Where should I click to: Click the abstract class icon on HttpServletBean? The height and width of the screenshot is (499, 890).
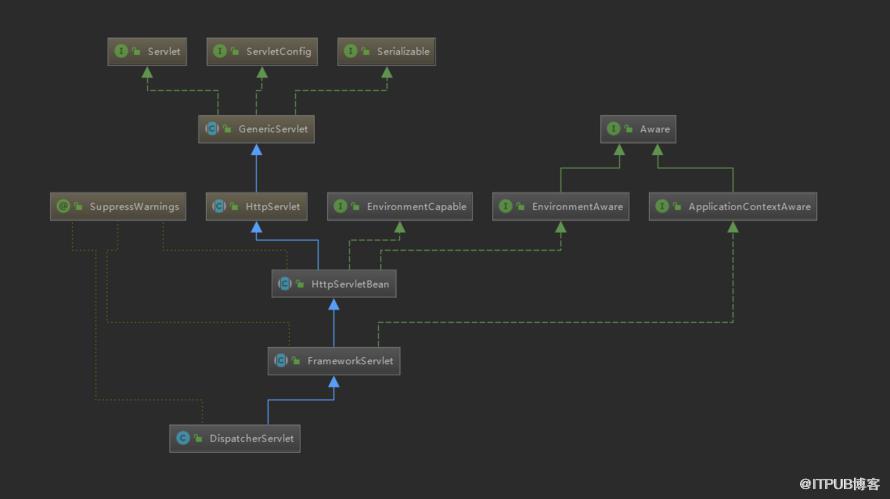click(x=285, y=284)
